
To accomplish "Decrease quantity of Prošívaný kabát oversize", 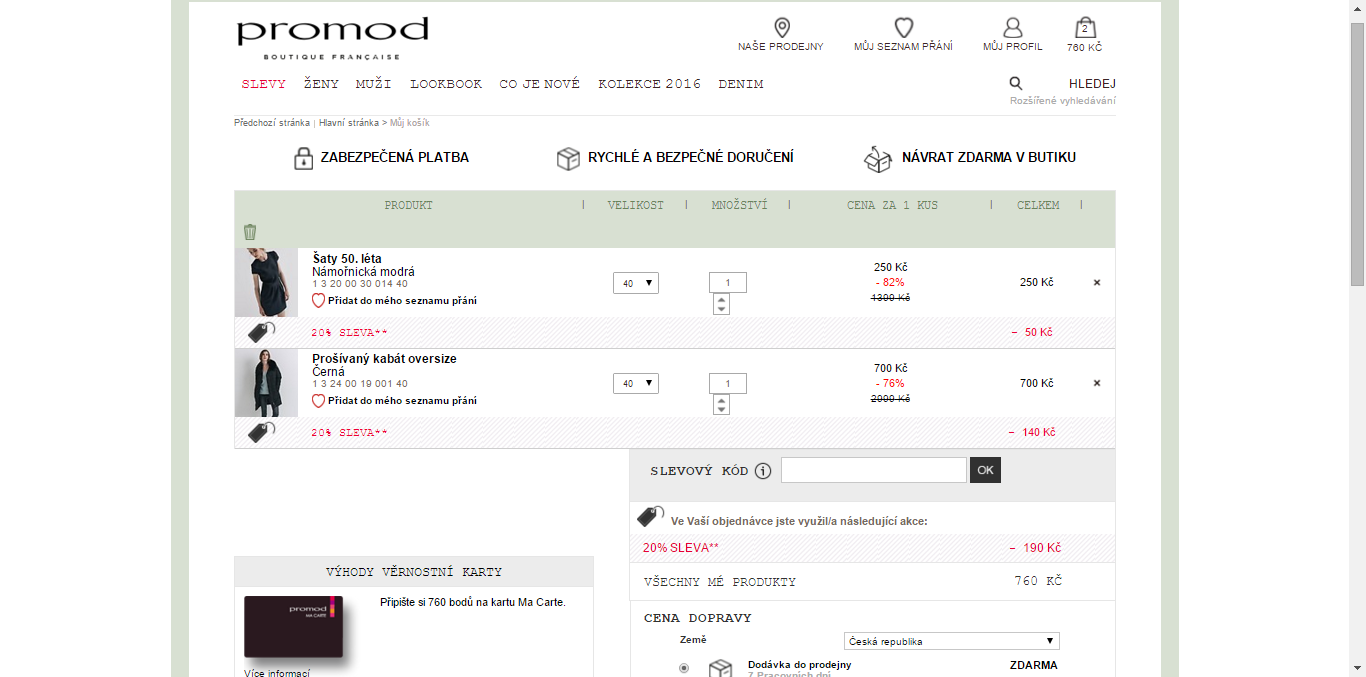I will [721, 409].
